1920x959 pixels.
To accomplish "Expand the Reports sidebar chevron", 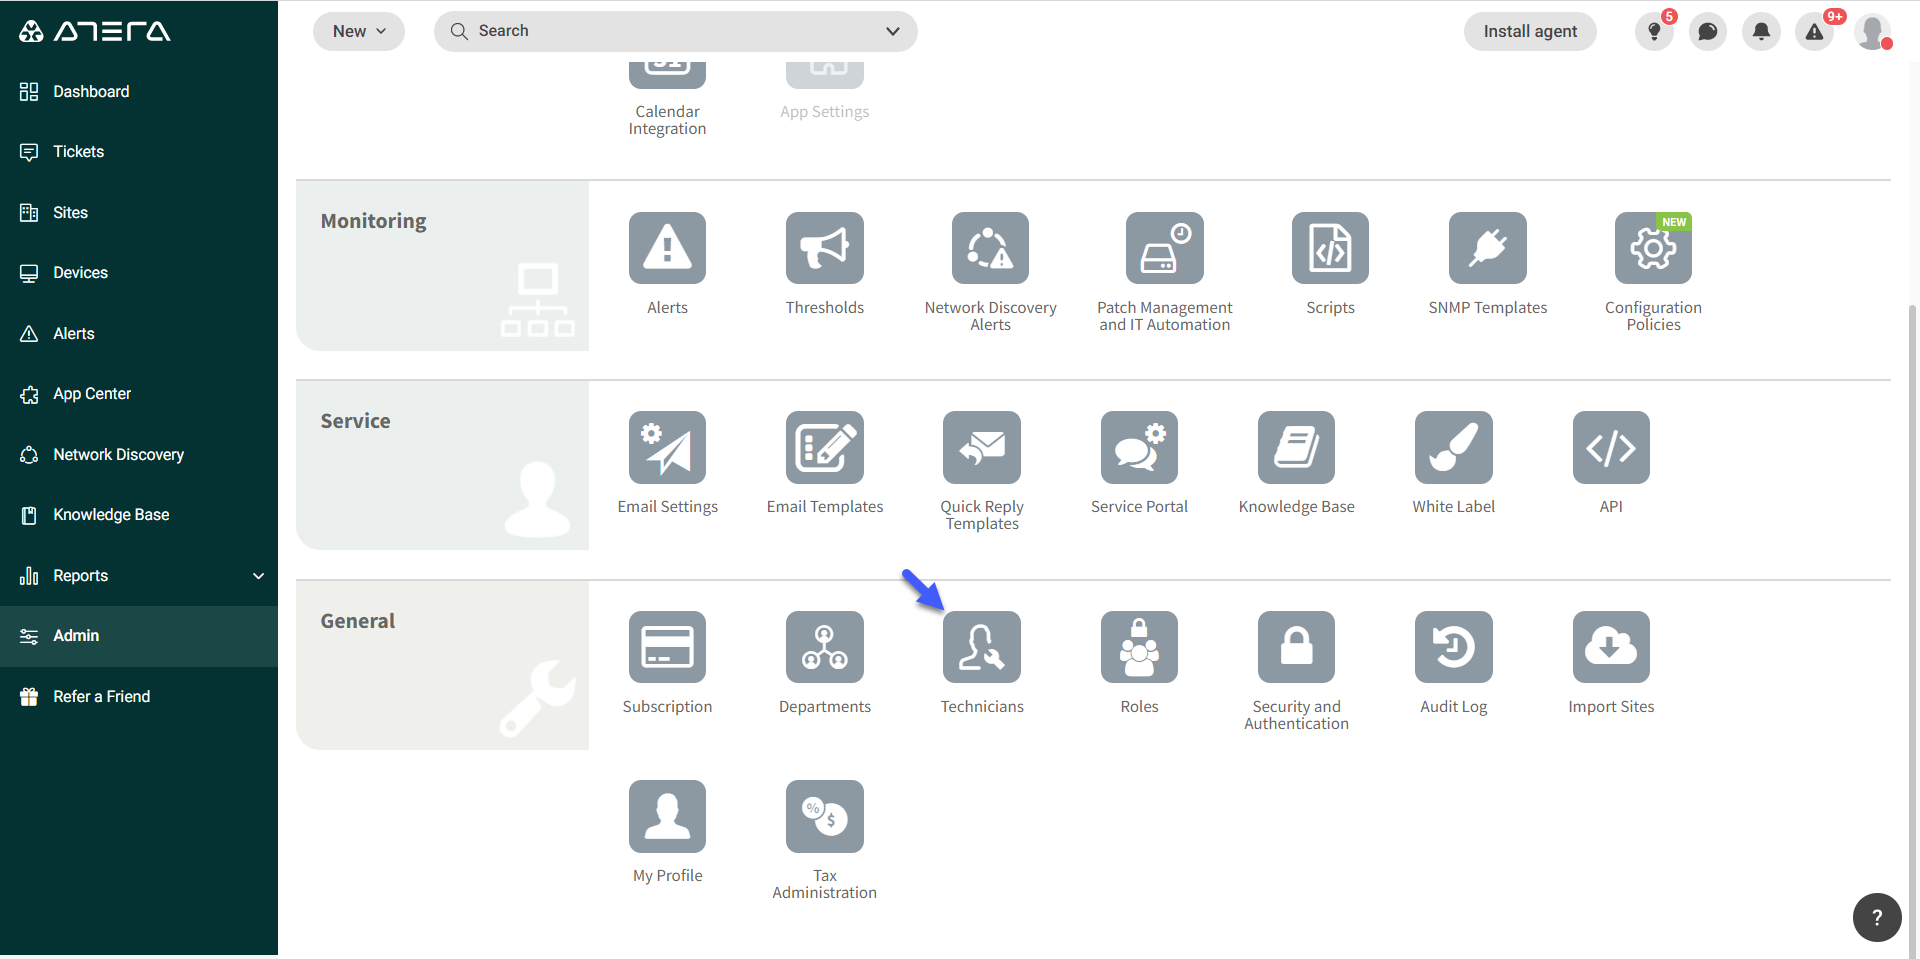I will point(259,576).
